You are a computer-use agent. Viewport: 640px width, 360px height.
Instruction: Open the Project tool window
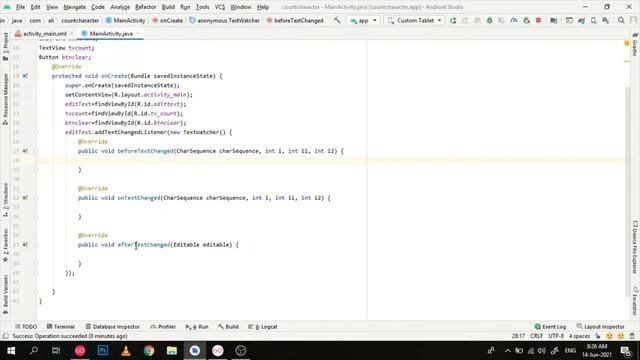(5, 46)
